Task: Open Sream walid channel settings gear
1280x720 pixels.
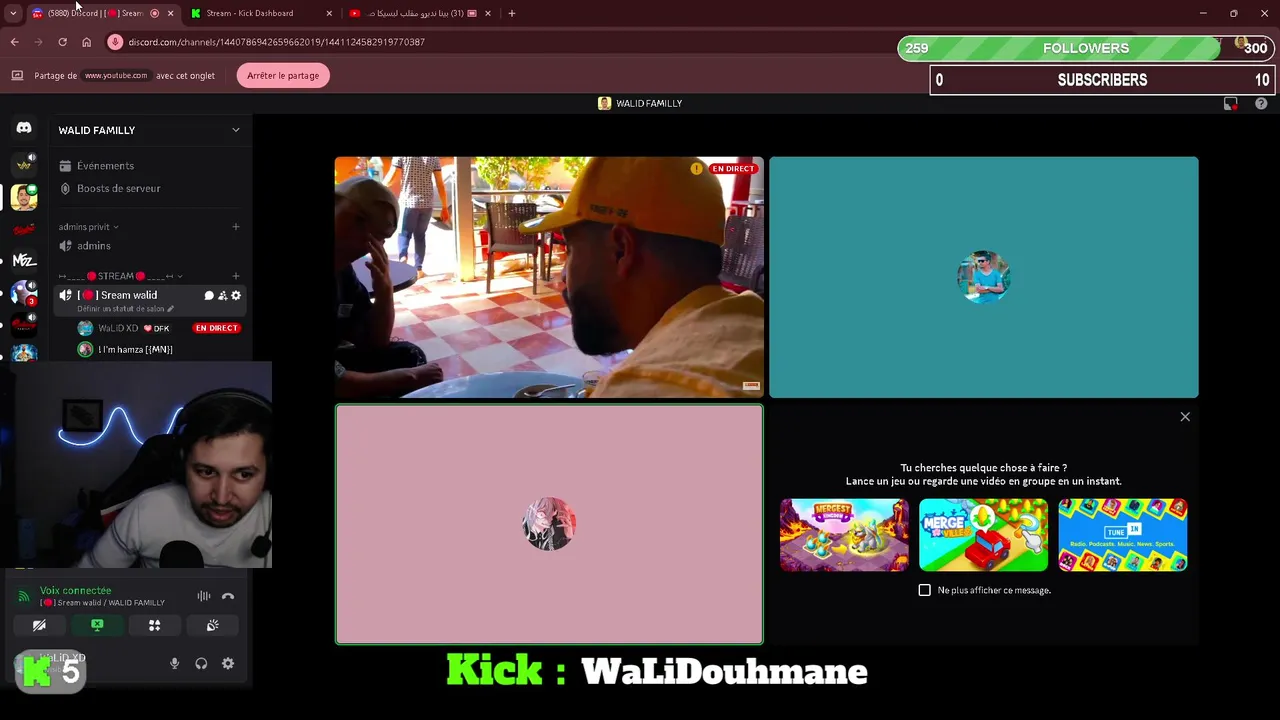Action: tap(236, 296)
